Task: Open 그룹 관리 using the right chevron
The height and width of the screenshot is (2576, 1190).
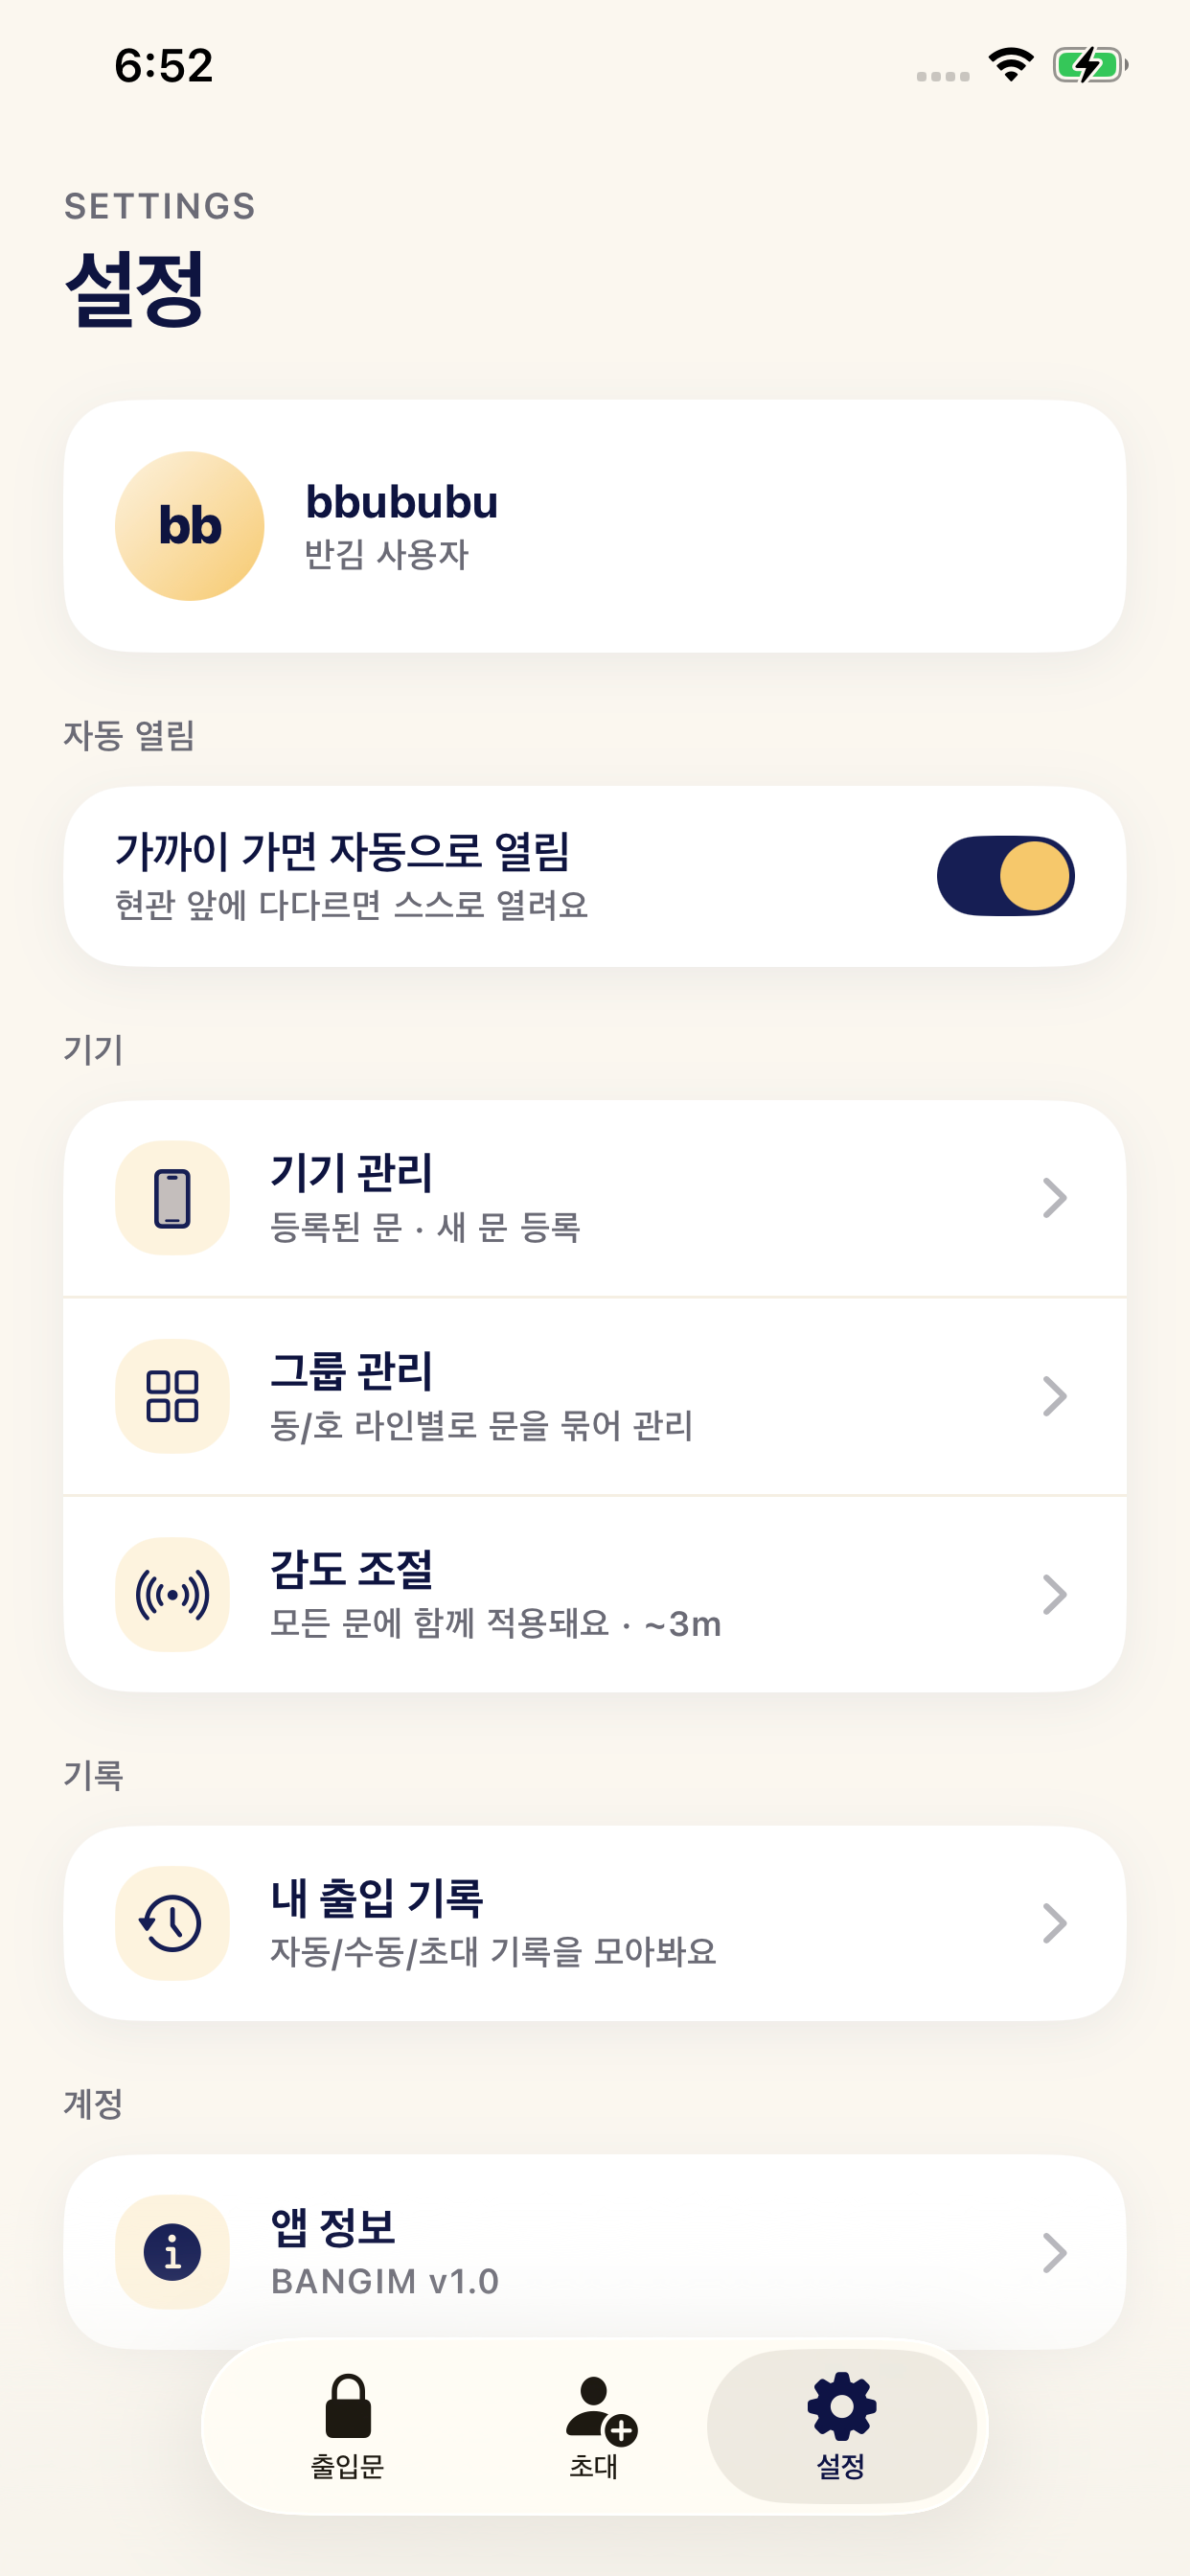Action: 1055,1396
